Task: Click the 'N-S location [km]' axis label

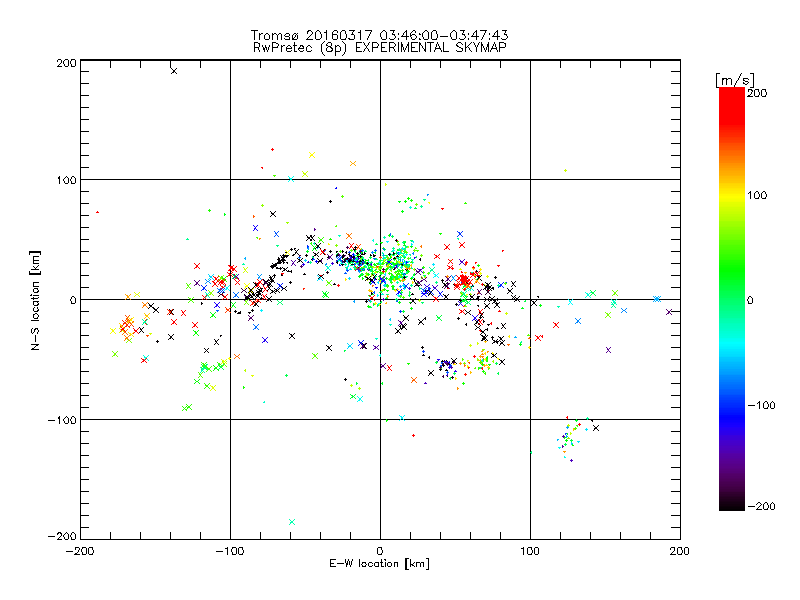Action: (x=35, y=300)
